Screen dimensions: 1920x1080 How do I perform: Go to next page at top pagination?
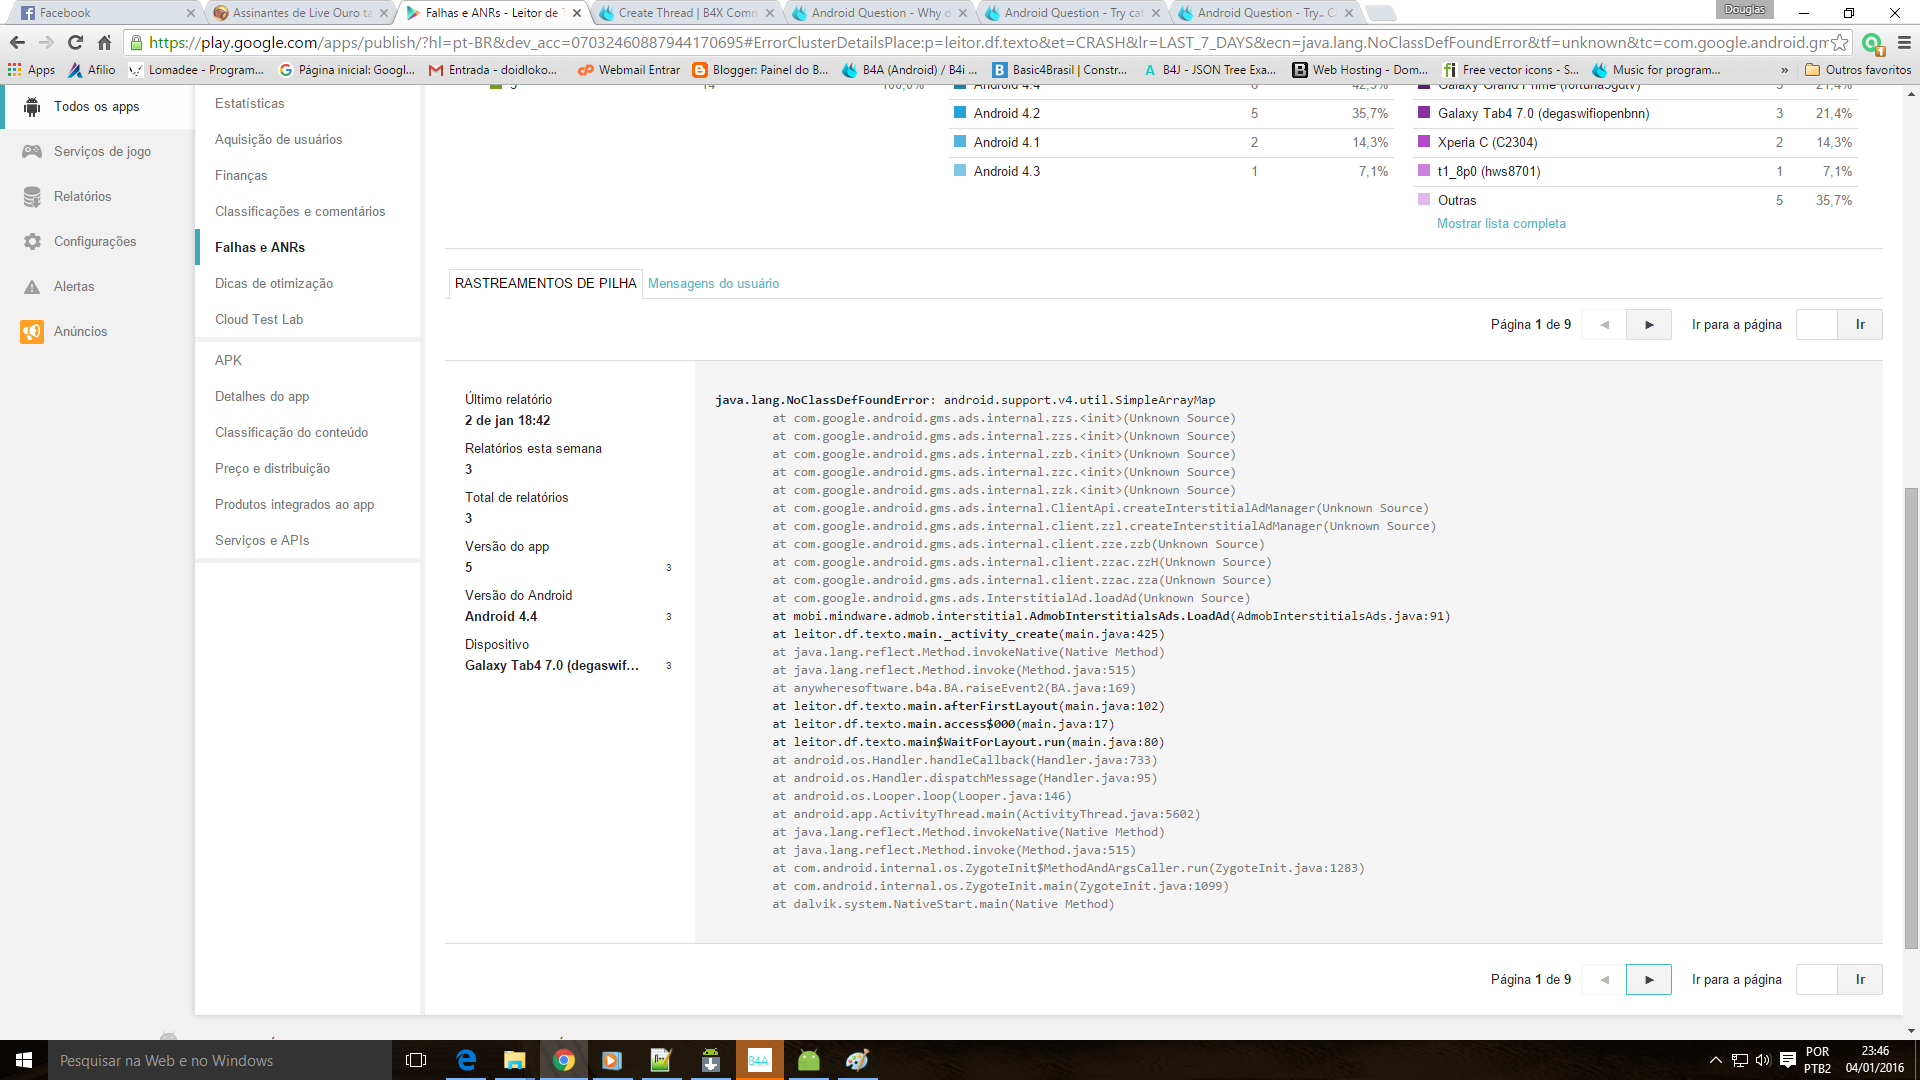(x=1649, y=325)
